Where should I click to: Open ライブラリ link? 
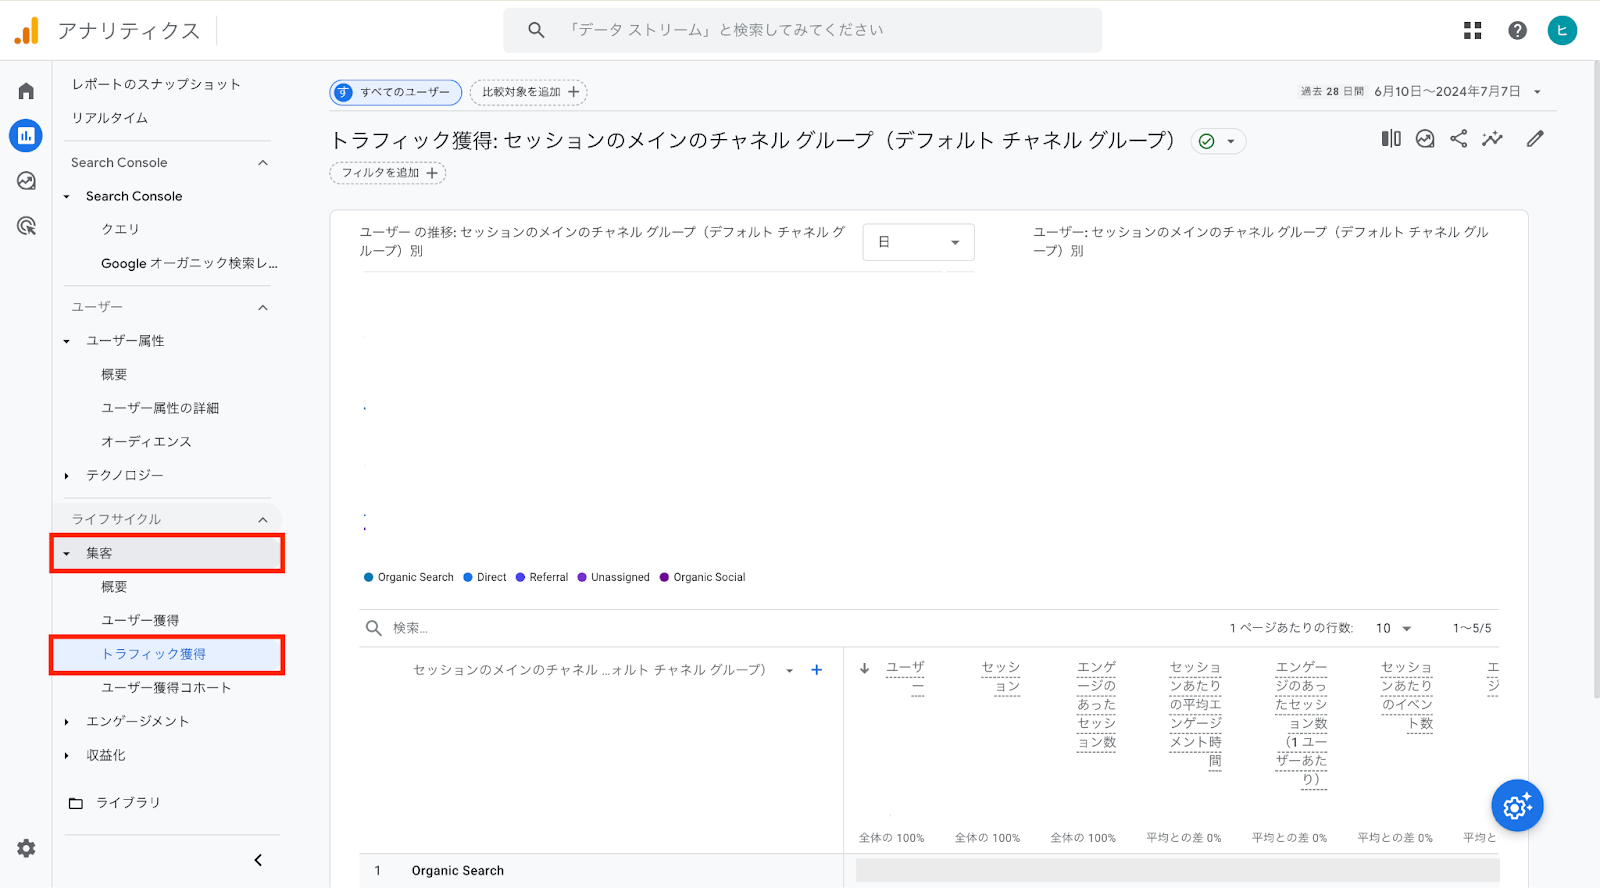click(128, 803)
